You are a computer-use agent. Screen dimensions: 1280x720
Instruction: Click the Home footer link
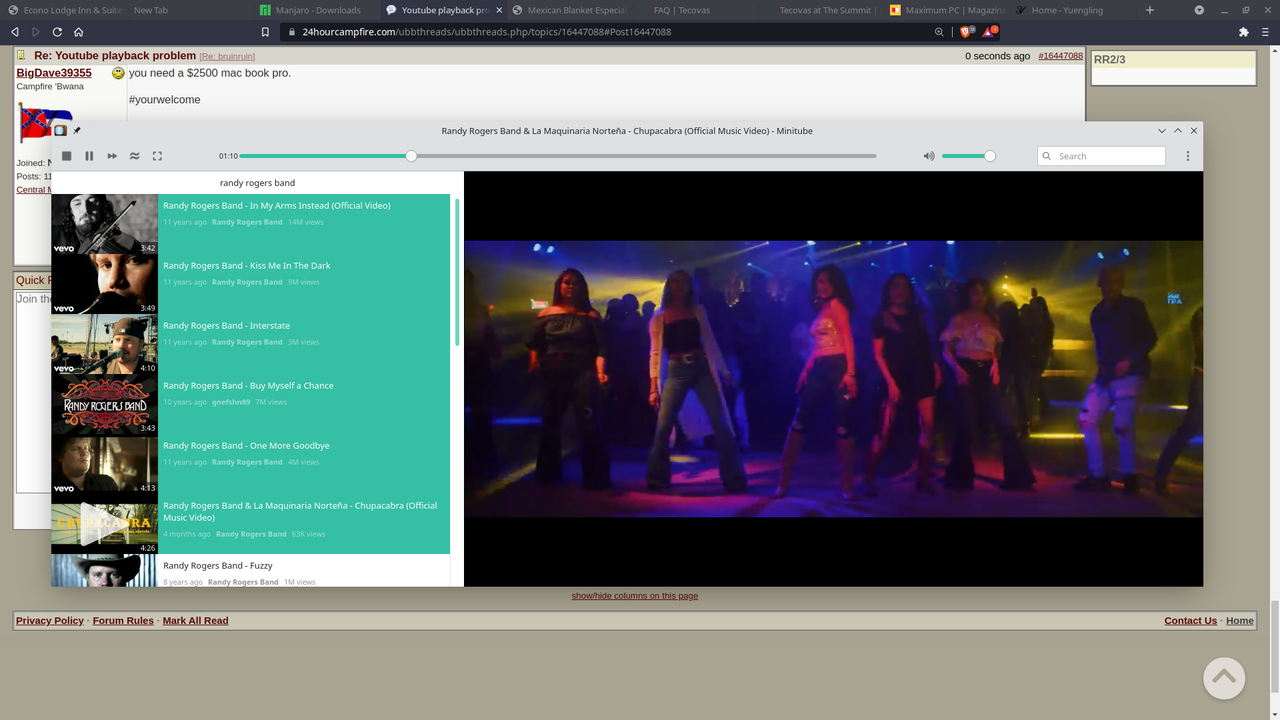click(1240, 621)
